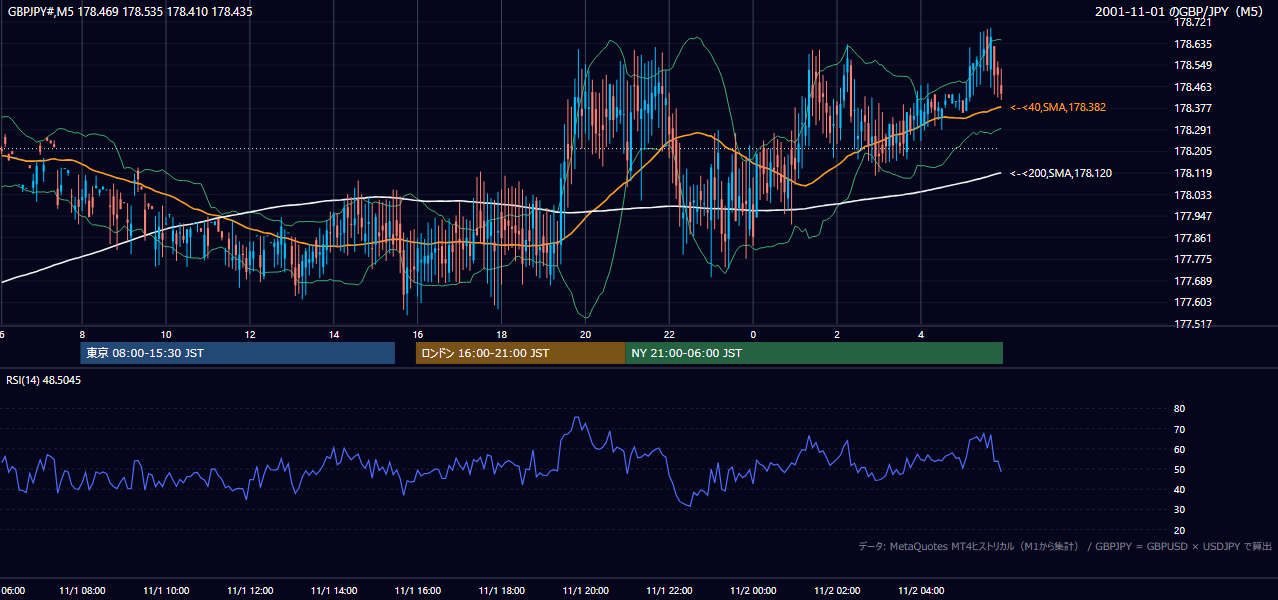The image size is (1278, 600).
Task: Click price axis label 177.603
Action: (x=1193, y=302)
